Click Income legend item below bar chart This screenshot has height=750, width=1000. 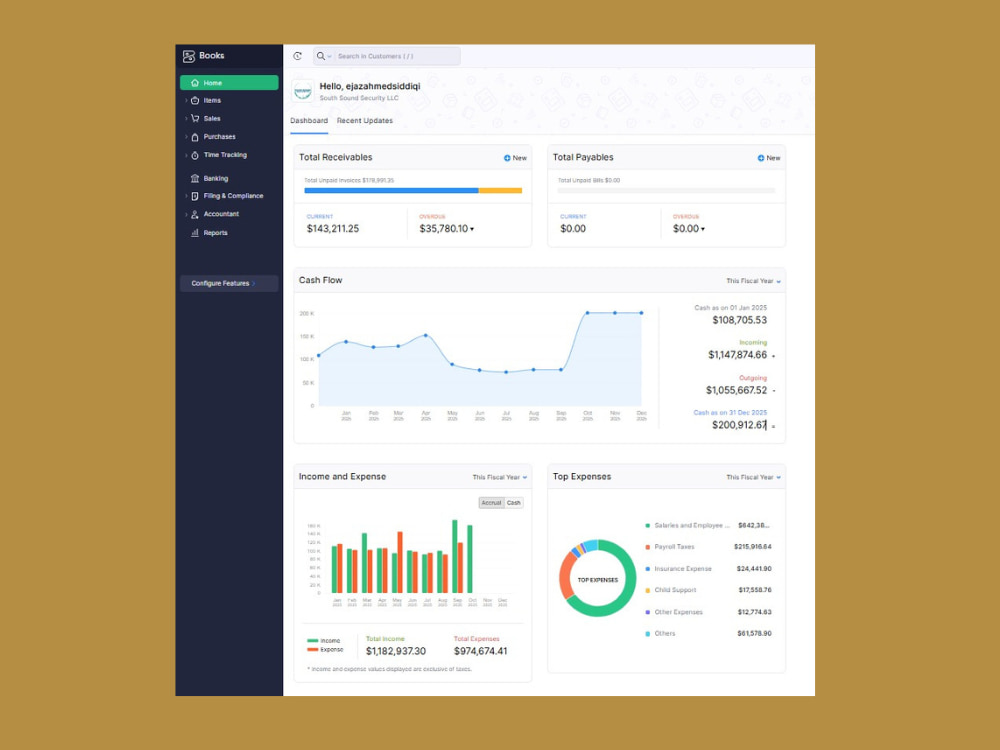324,641
